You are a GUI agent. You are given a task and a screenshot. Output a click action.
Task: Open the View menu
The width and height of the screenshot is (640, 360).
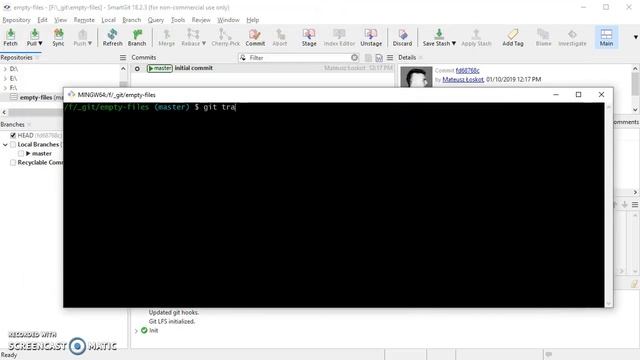[x=60, y=20]
